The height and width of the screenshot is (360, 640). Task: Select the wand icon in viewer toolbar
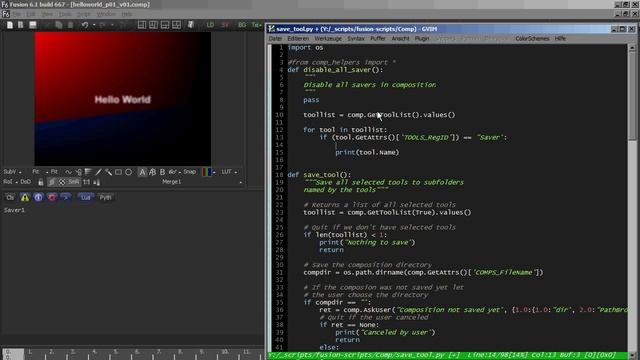coord(109,172)
